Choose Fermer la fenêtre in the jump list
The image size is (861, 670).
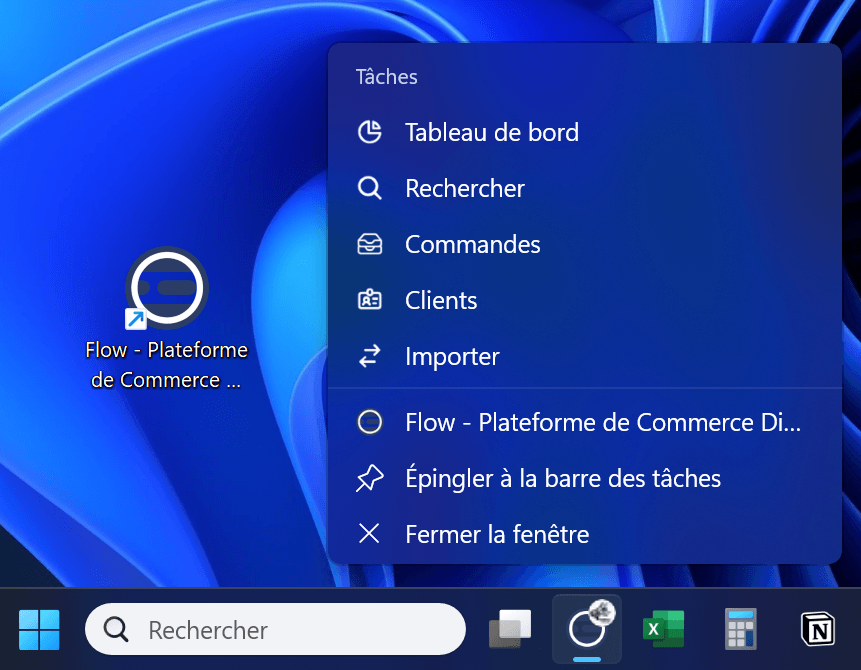pos(496,535)
